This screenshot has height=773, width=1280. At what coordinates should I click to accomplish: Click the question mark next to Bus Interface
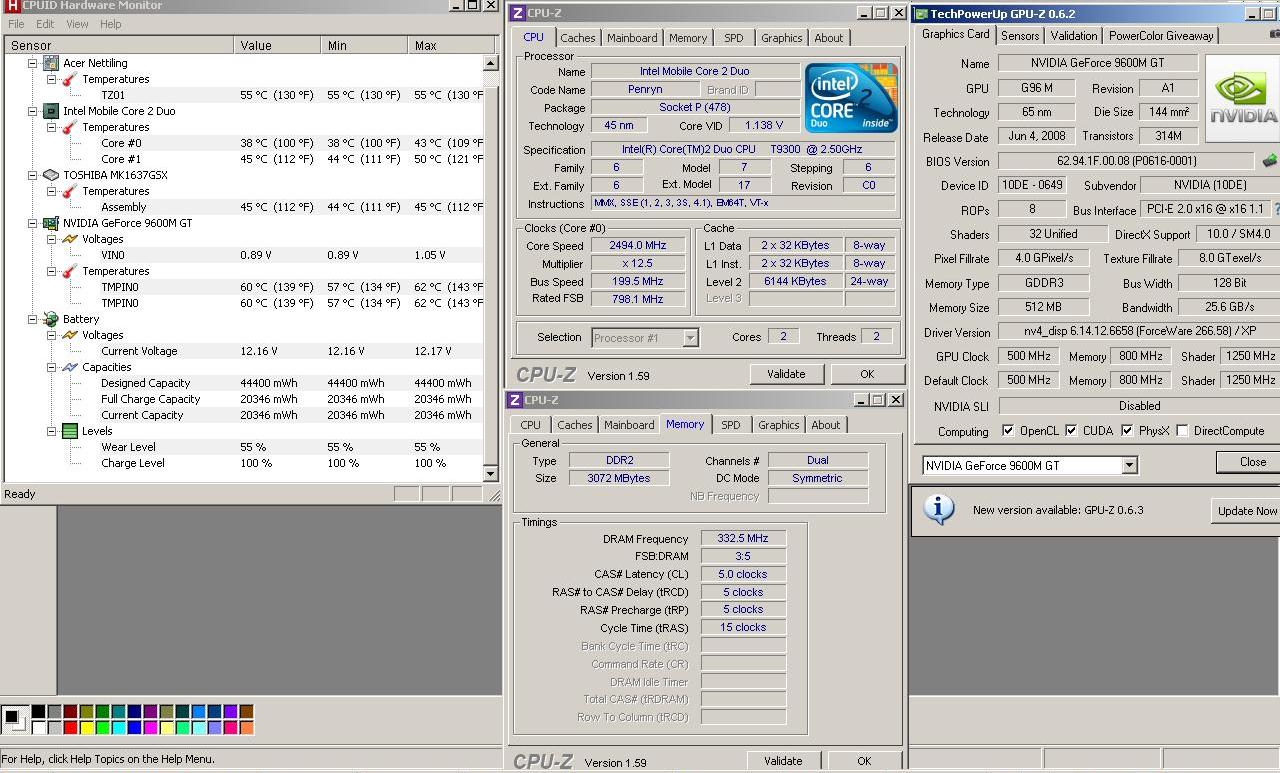pos(1276,209)
